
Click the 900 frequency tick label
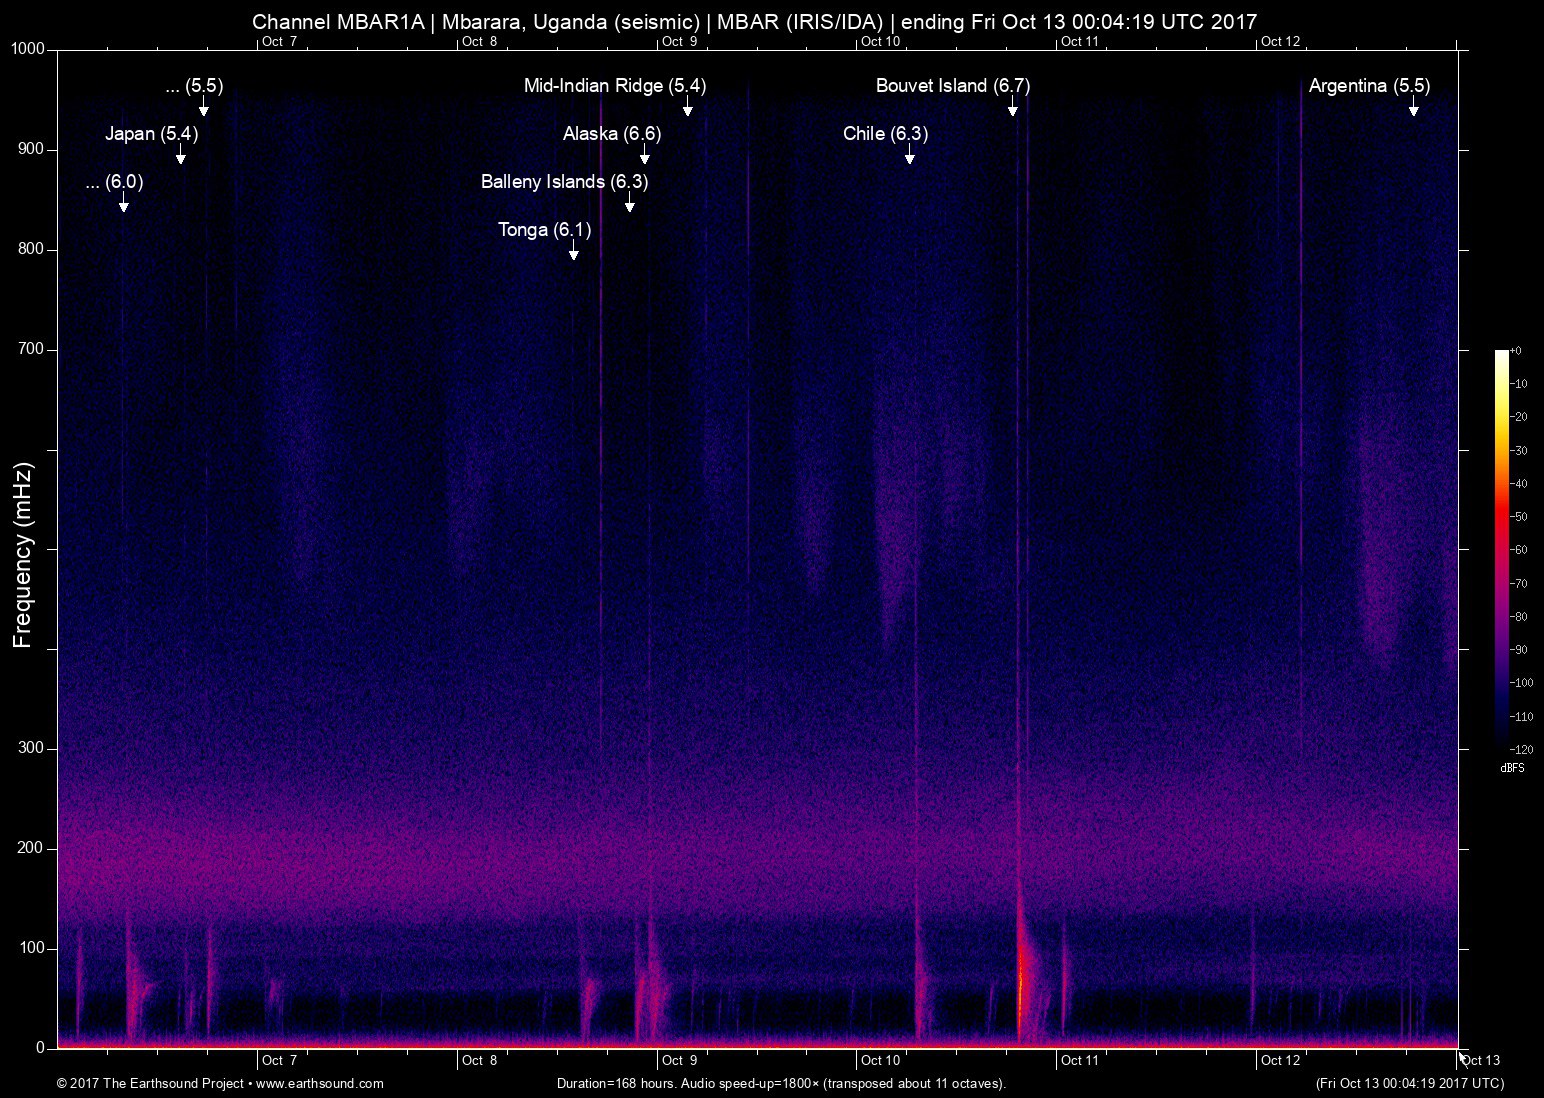pos(32,148)
